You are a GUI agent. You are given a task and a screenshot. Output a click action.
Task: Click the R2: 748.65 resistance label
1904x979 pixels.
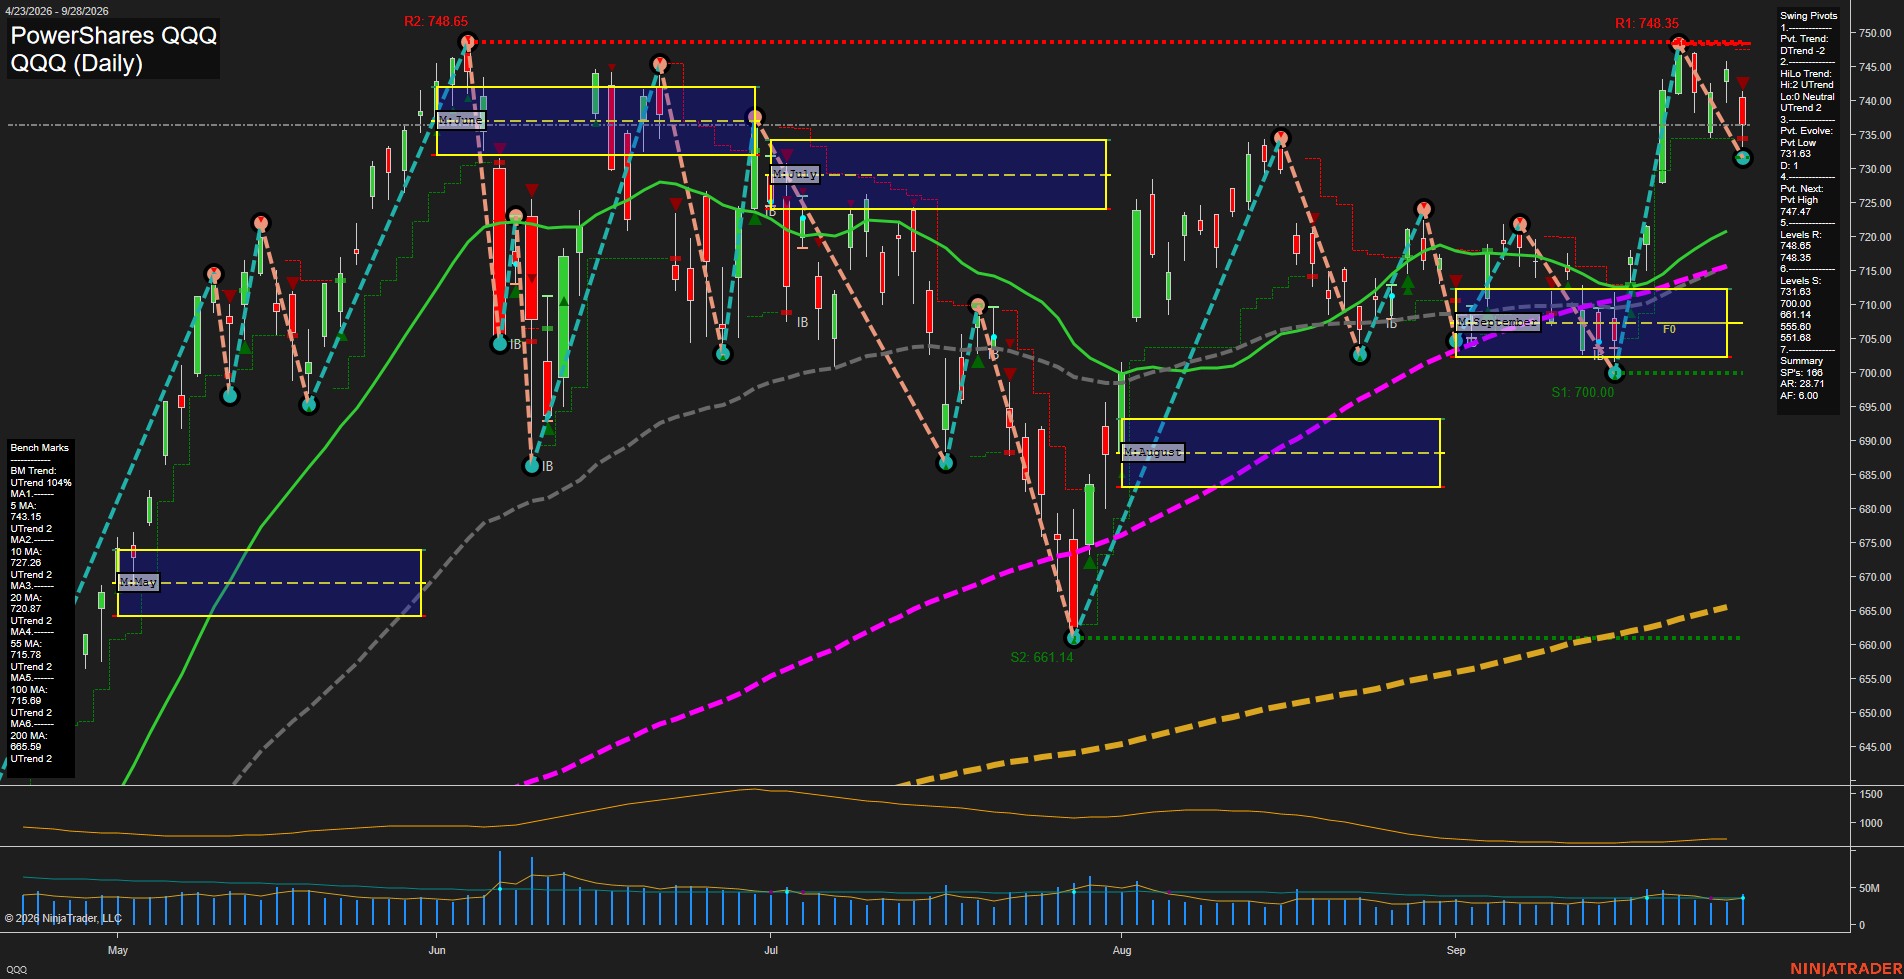(436, 21)
